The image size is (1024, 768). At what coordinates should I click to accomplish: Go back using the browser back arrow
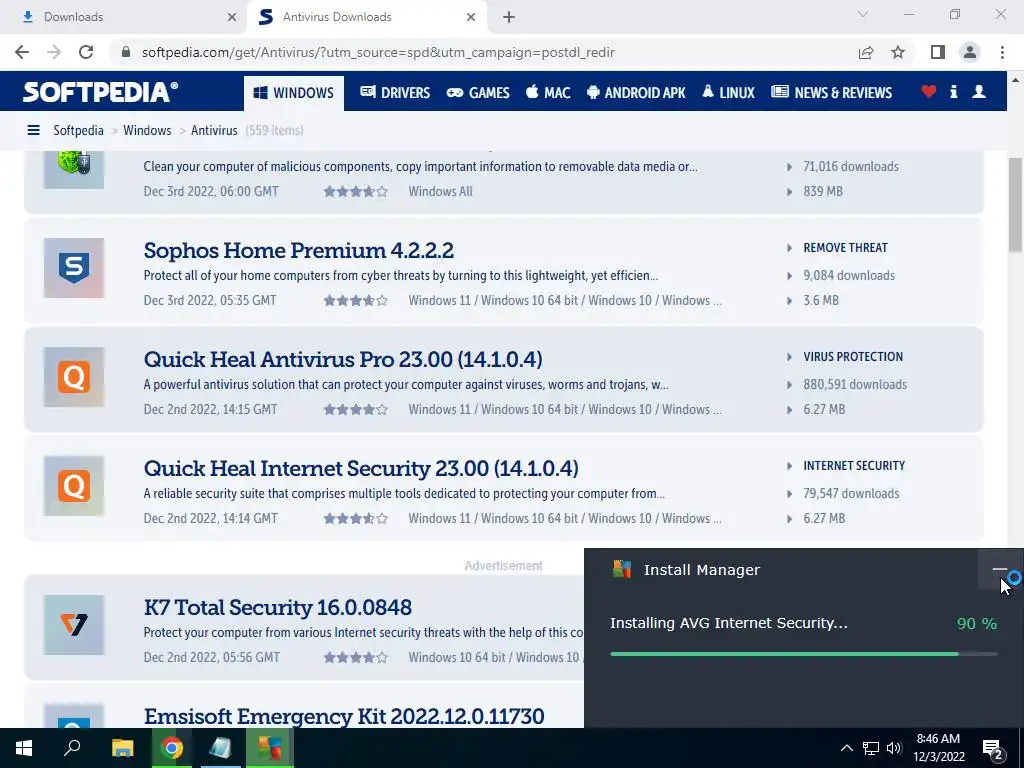(x=22, y=52)
